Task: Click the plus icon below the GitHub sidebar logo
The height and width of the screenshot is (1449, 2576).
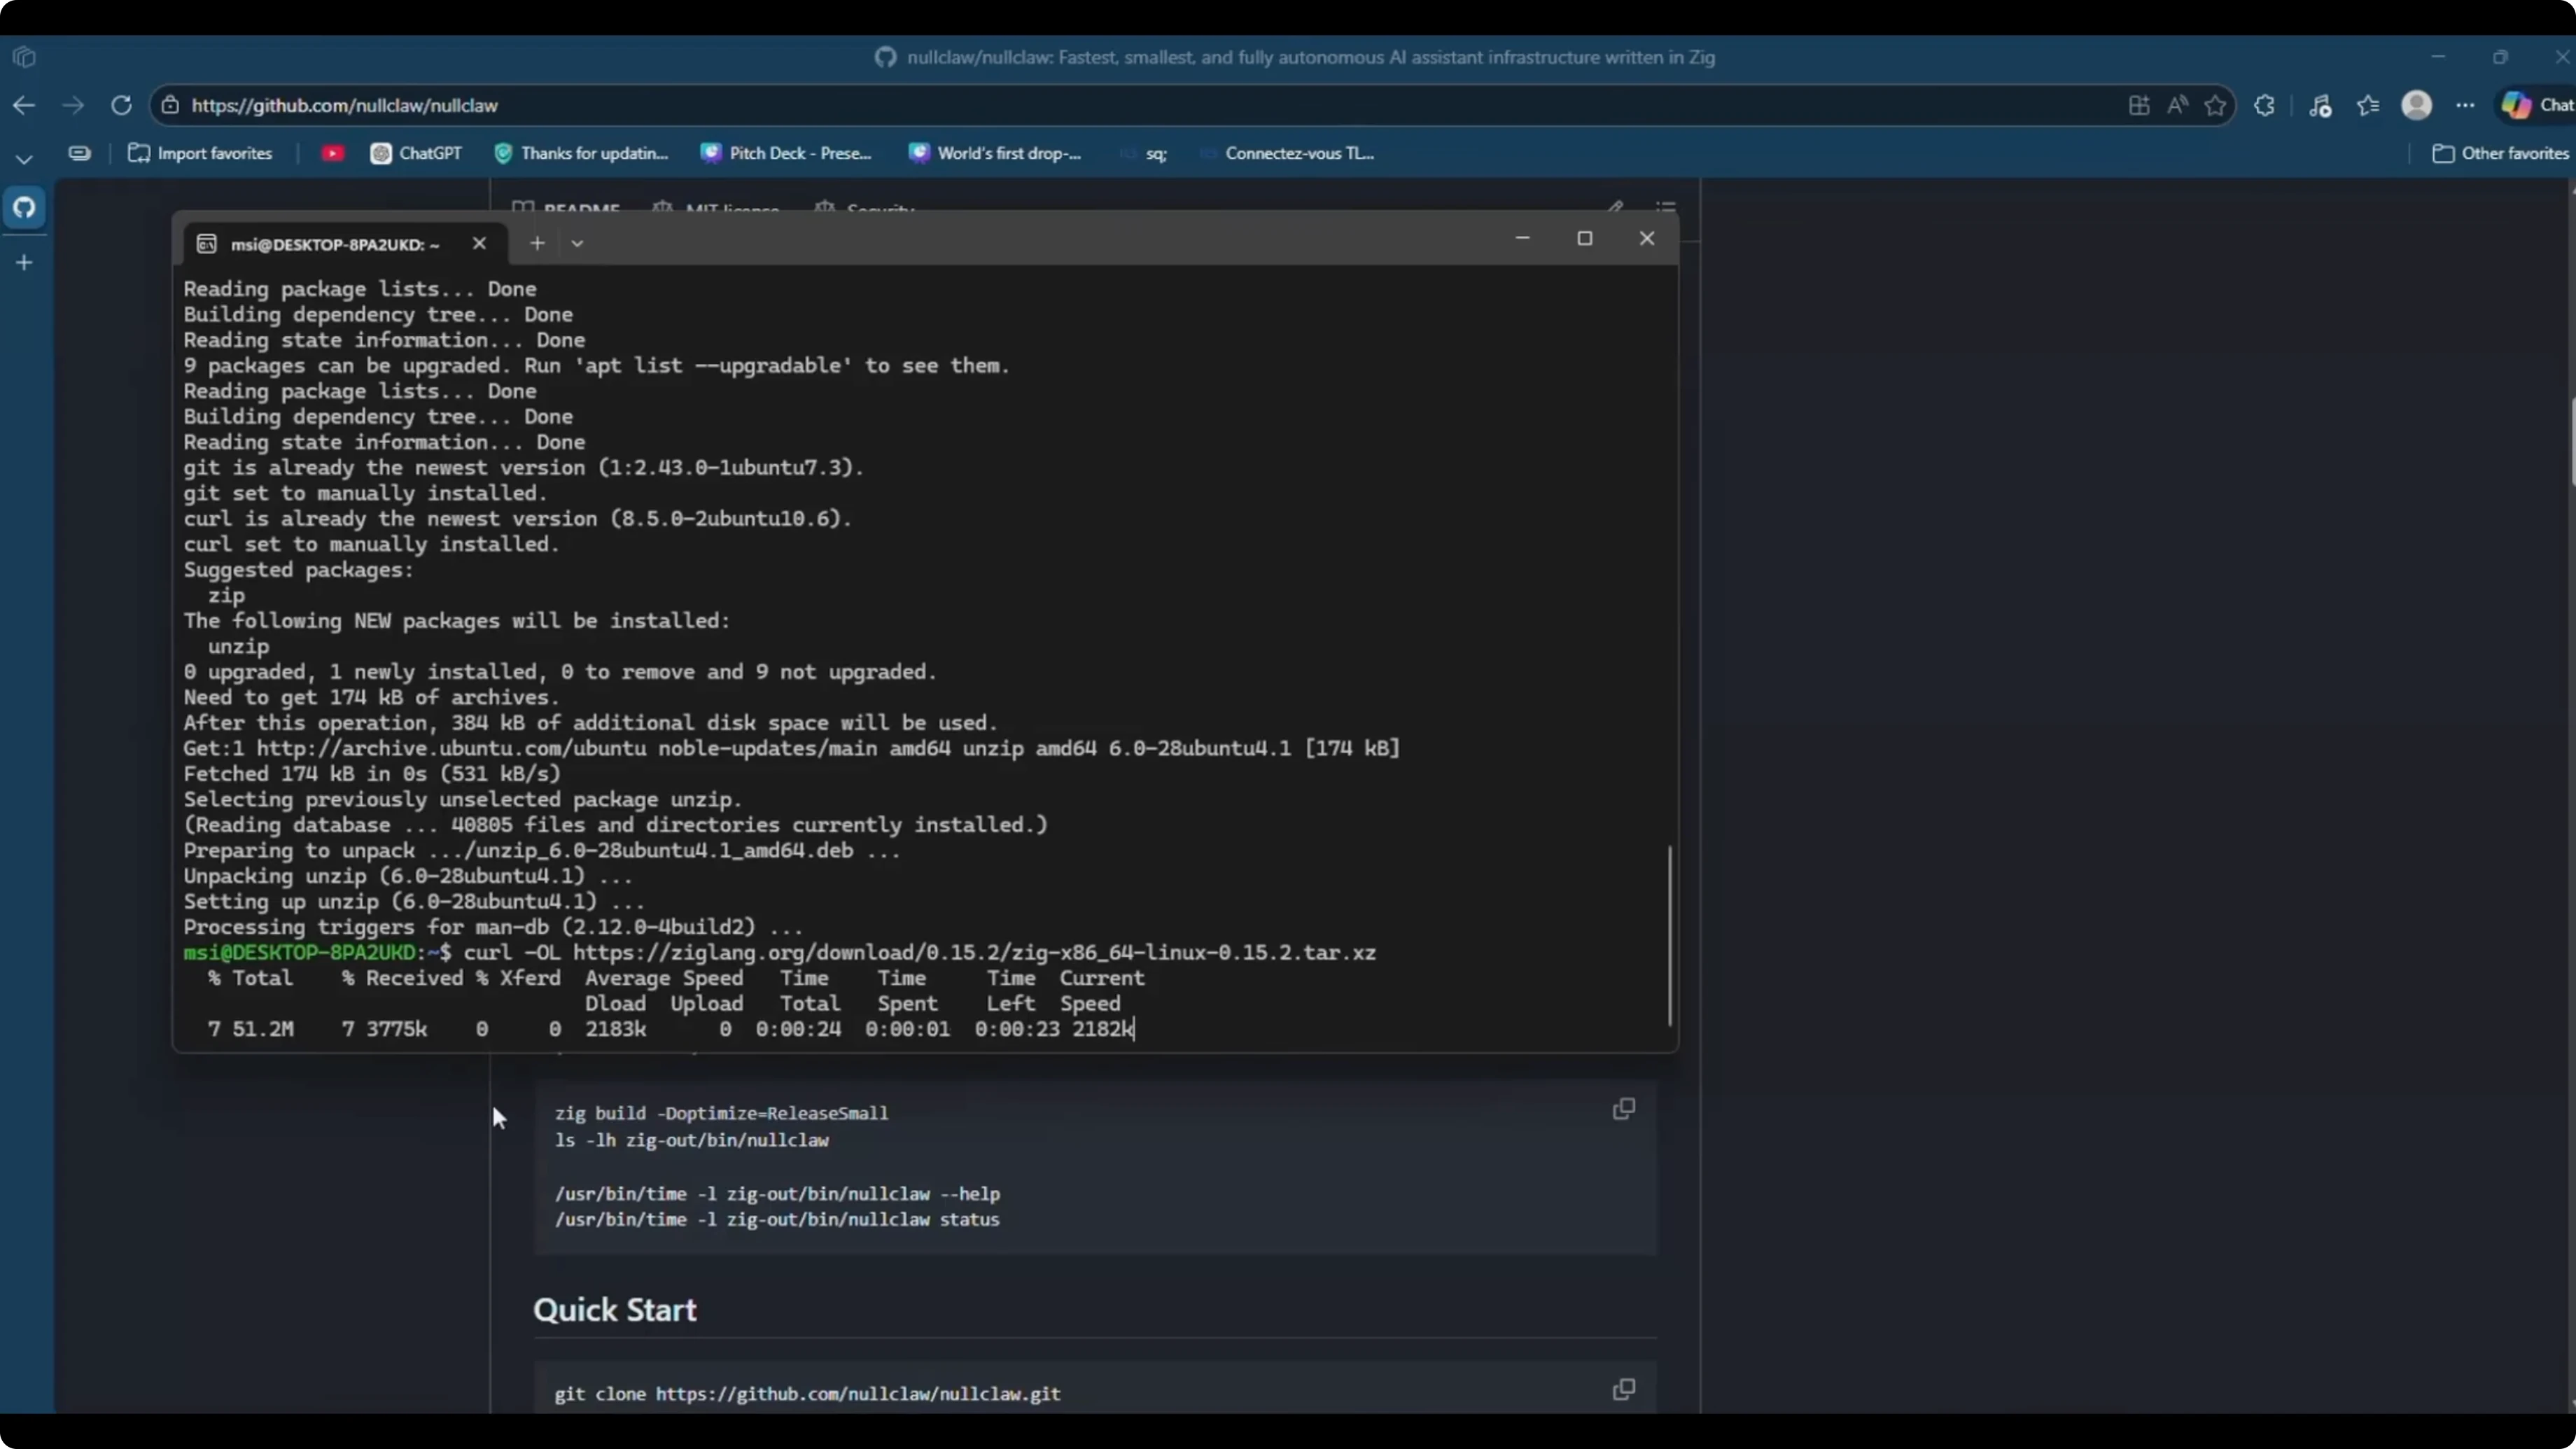Action: tap(24, 262)
